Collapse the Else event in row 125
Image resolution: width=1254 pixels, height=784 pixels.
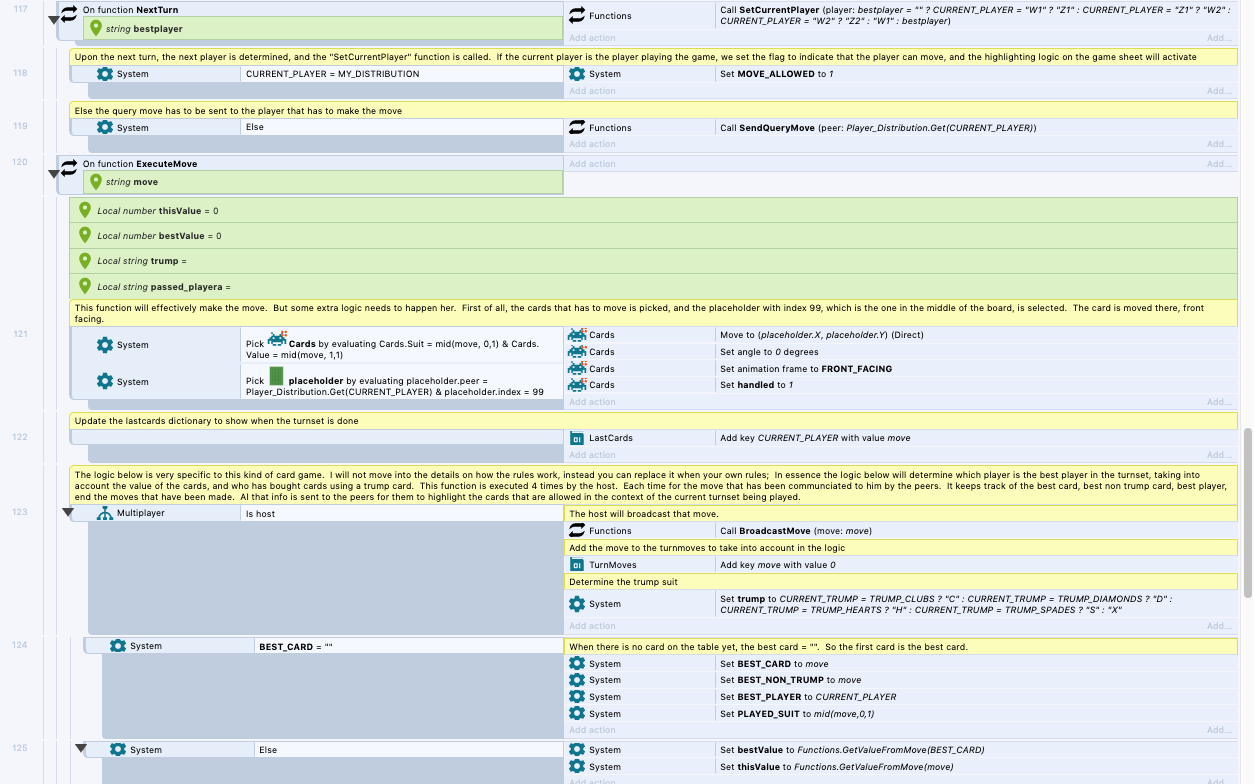click(82, 749)
